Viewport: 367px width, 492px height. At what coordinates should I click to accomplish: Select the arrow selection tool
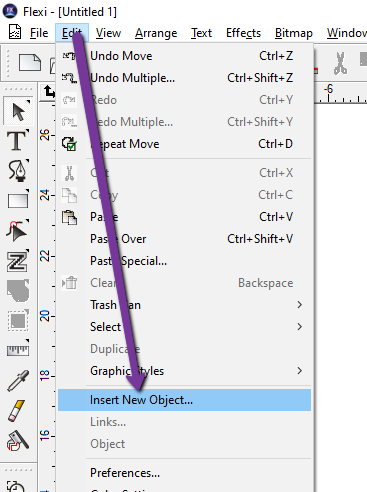18,111
